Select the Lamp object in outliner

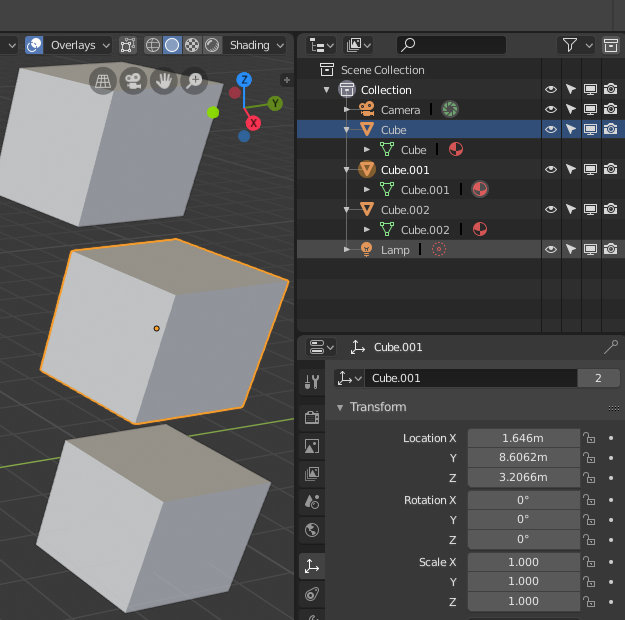pyautogui.click(x=395, y=250)
